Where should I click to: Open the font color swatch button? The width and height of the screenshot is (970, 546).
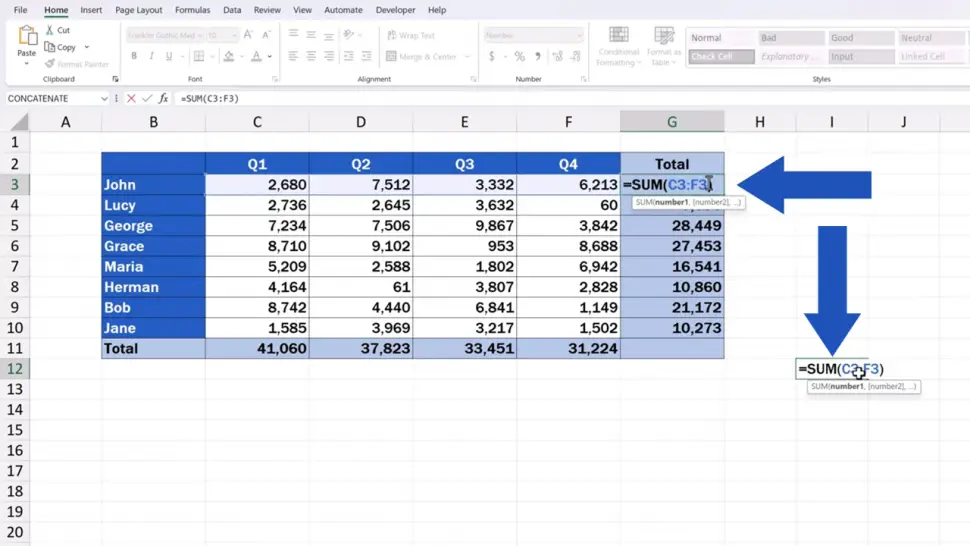256,56
